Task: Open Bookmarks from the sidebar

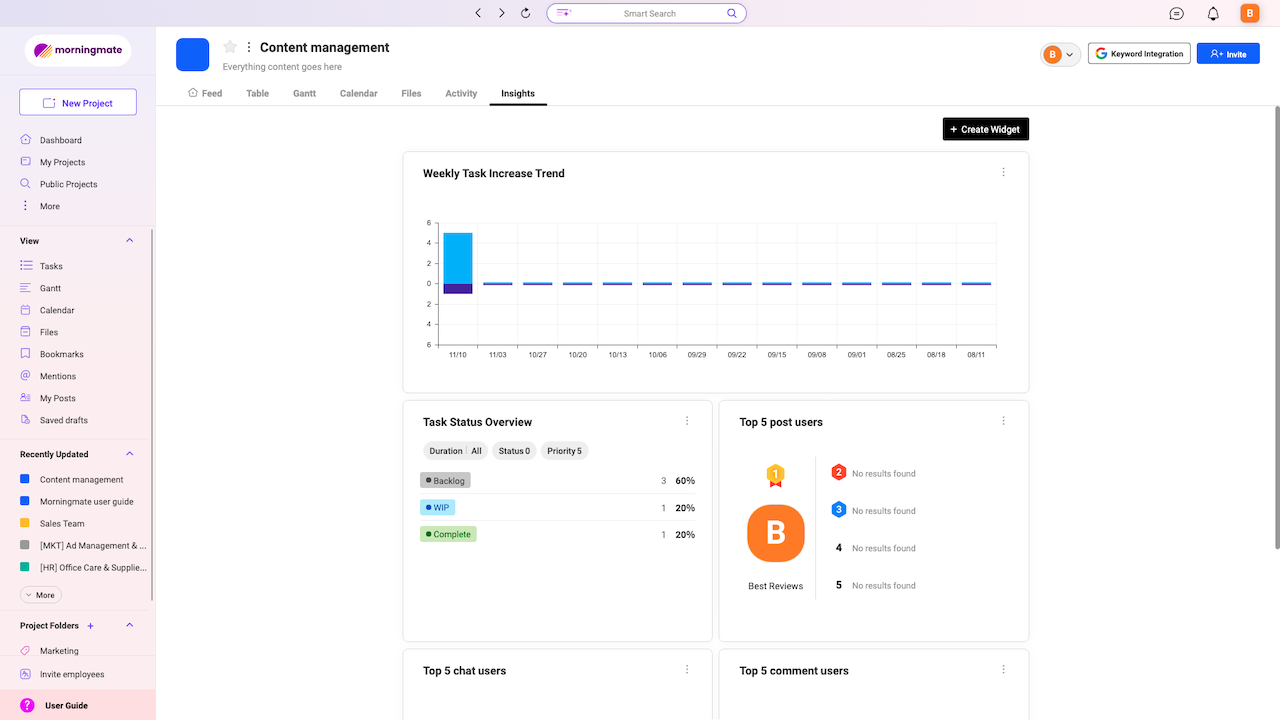Action: point(61,354)
